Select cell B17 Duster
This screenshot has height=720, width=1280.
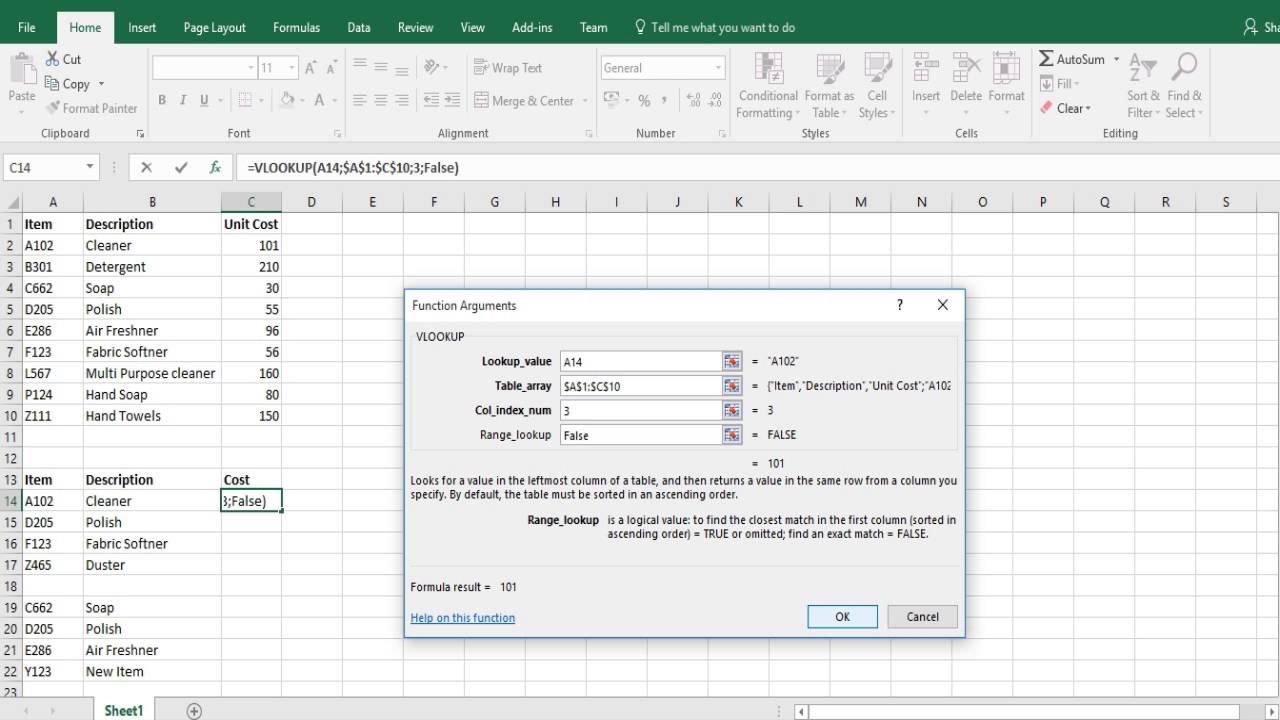click(x=152, y=565)
